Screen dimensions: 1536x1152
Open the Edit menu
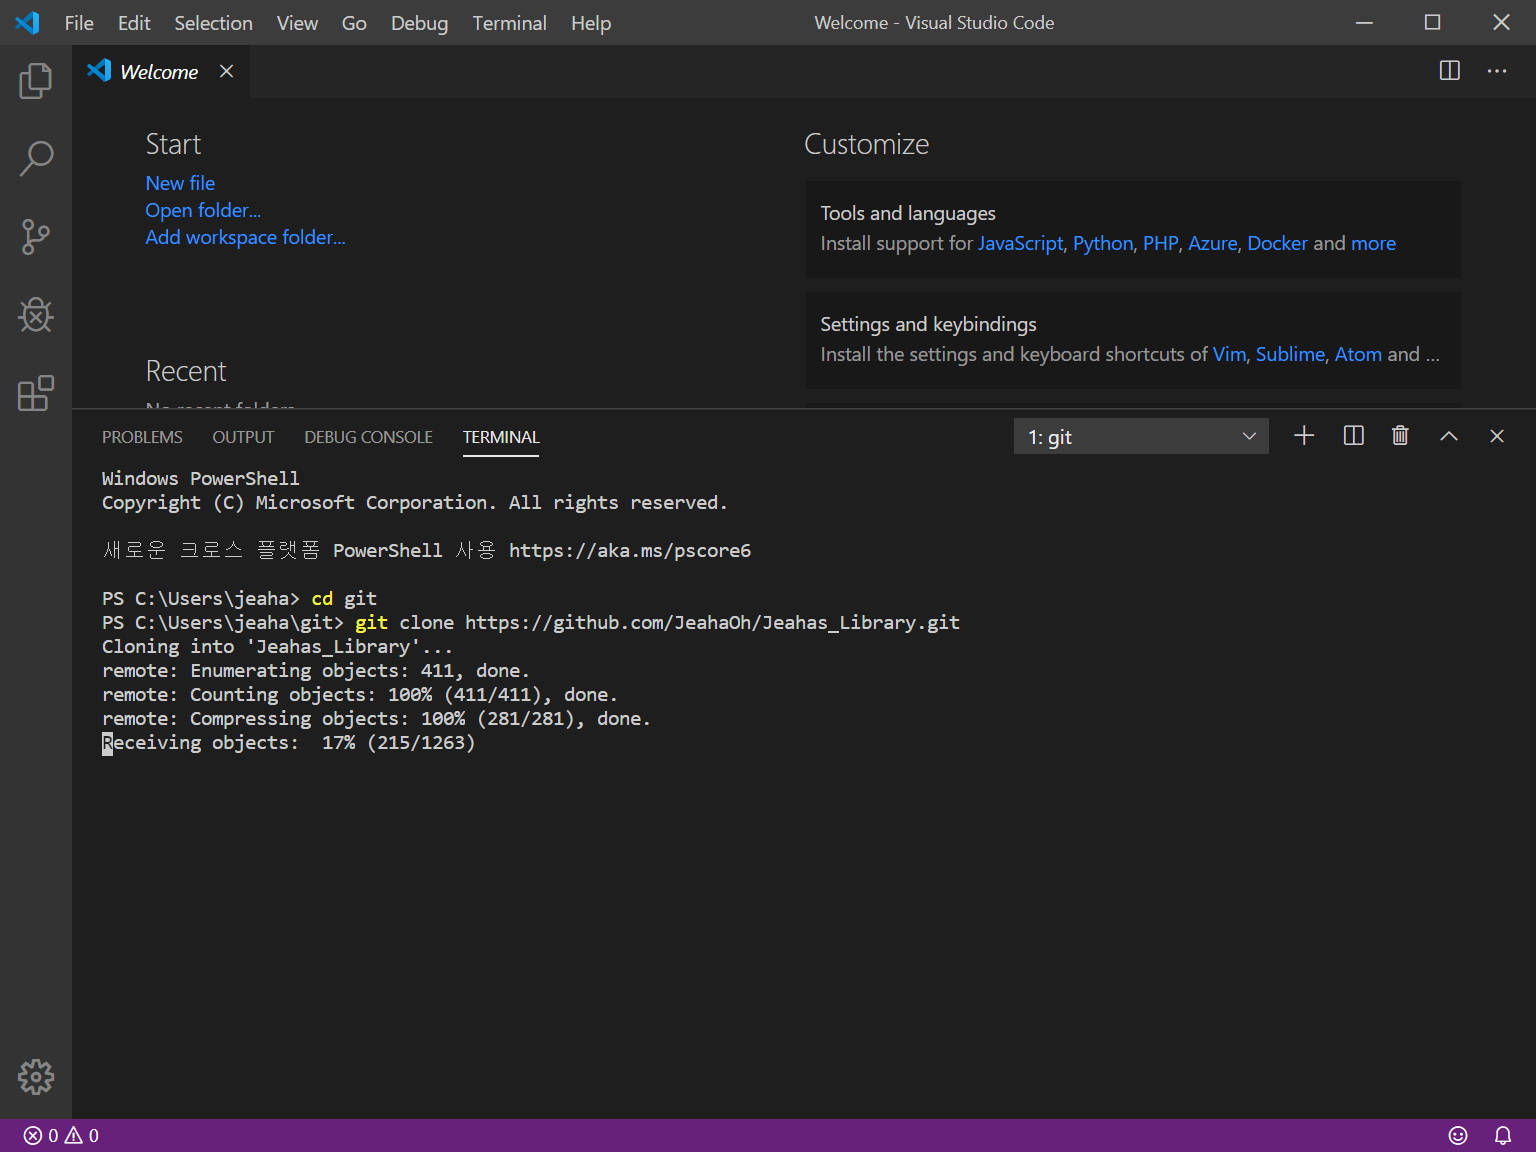pyautogui.click(x=134, y=23)
